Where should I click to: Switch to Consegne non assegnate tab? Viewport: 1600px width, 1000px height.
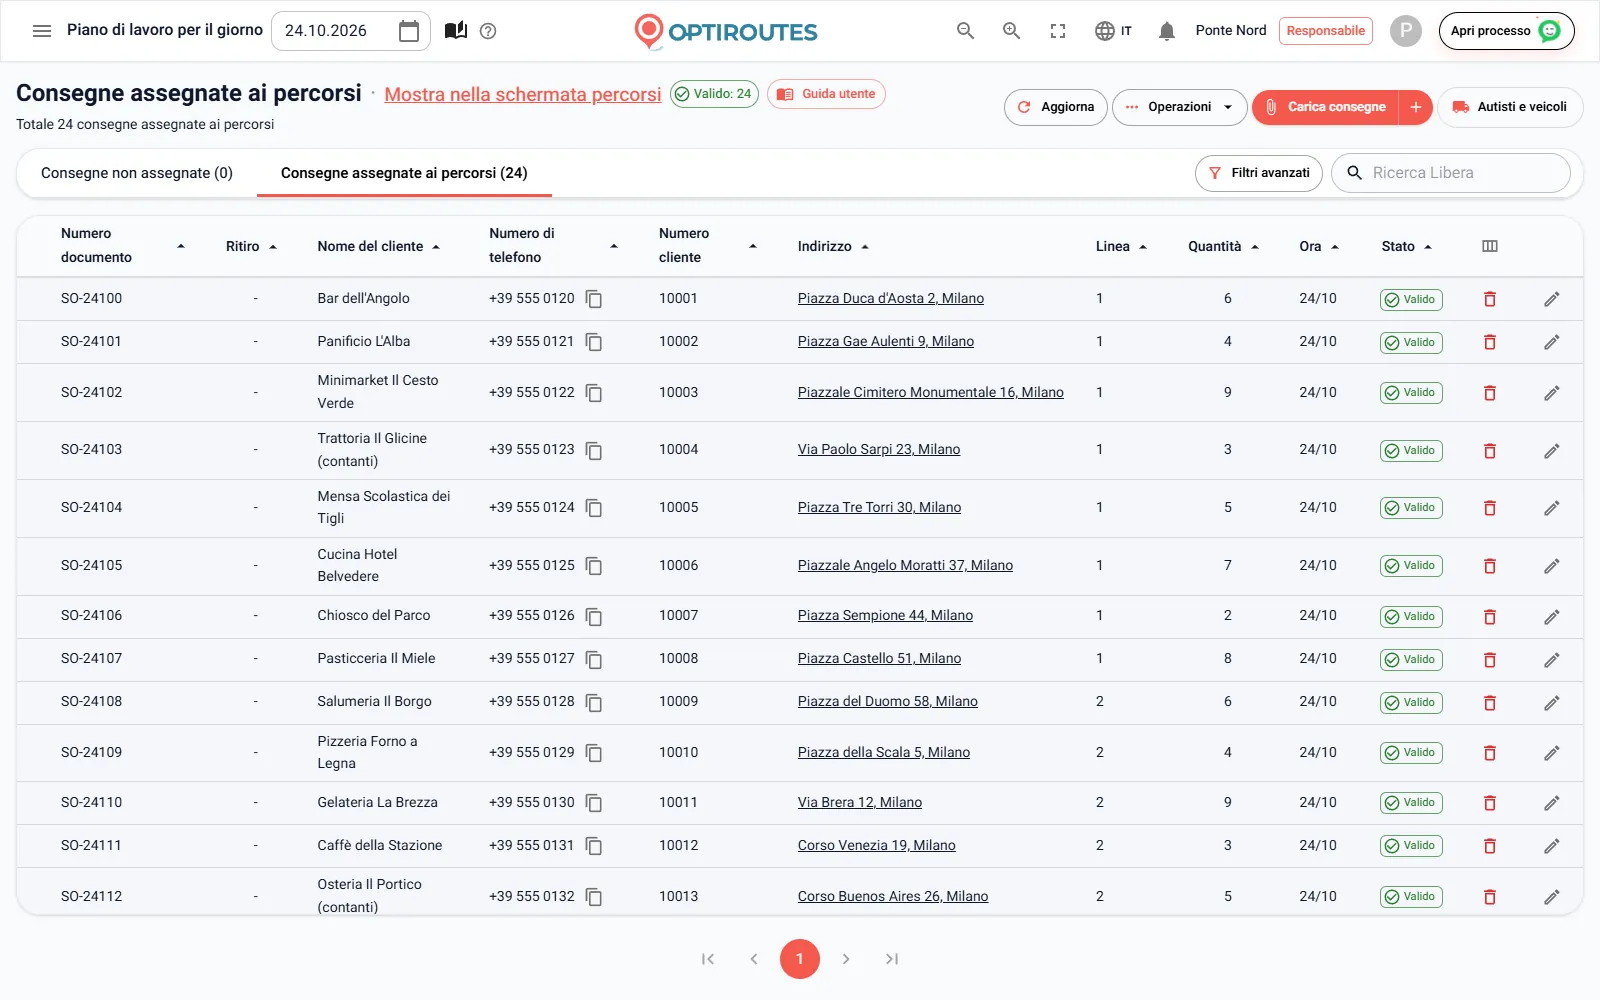click(137, 173)
